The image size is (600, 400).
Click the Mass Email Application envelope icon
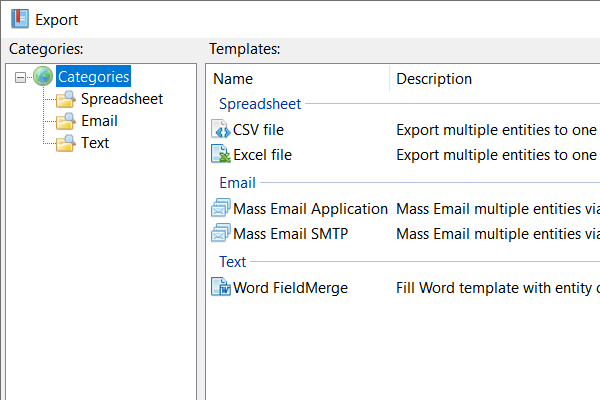click(221, 209)
